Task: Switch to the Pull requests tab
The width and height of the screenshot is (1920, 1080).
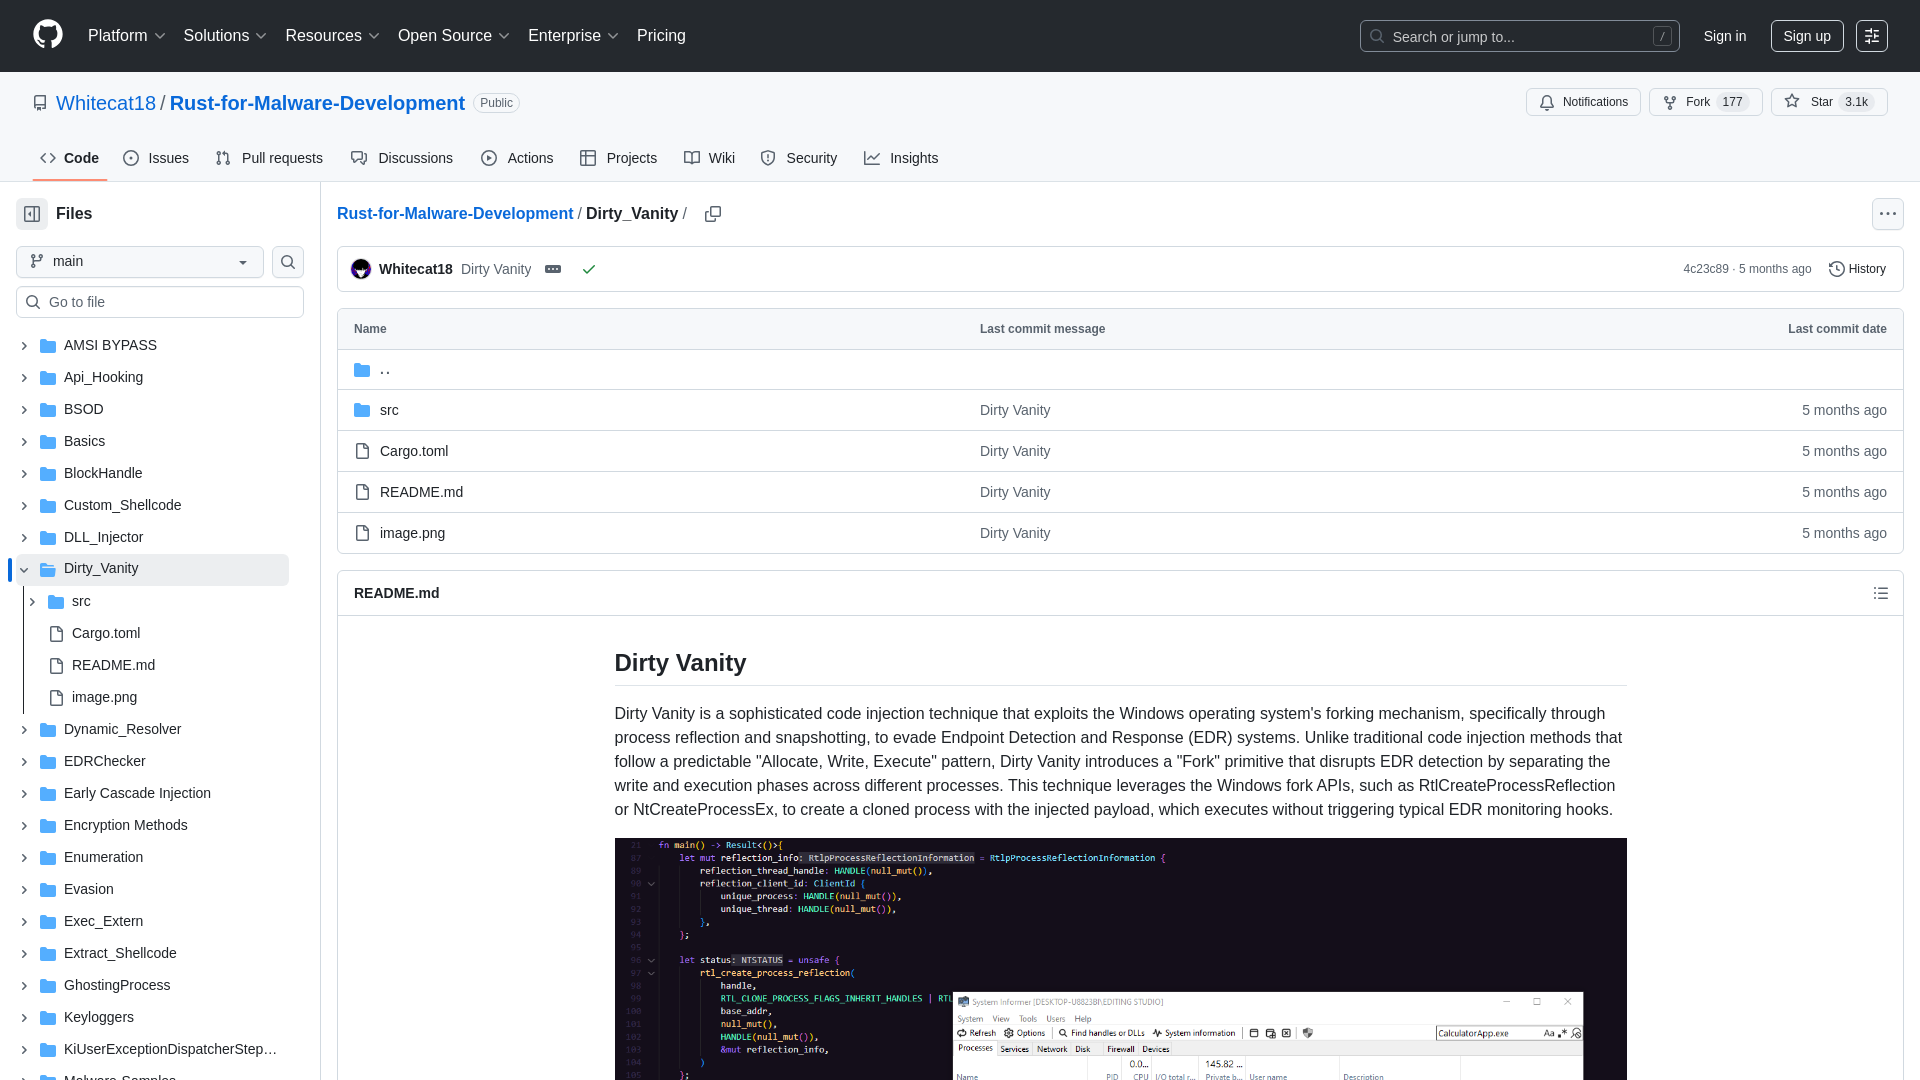Action: tap(268, 158)
